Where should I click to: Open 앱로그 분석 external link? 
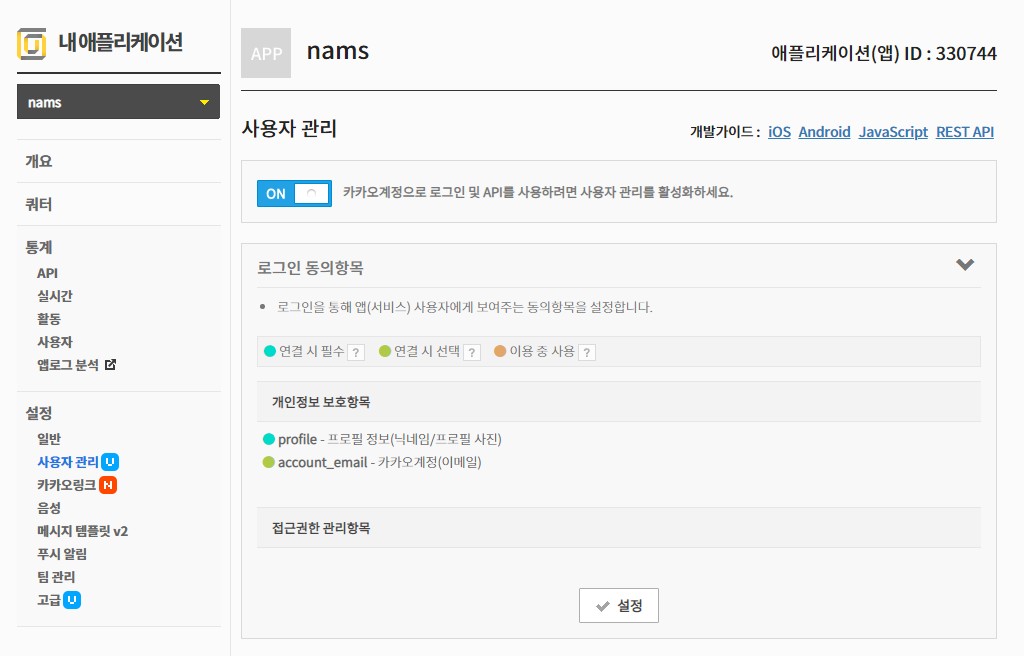tap(68, 365)
